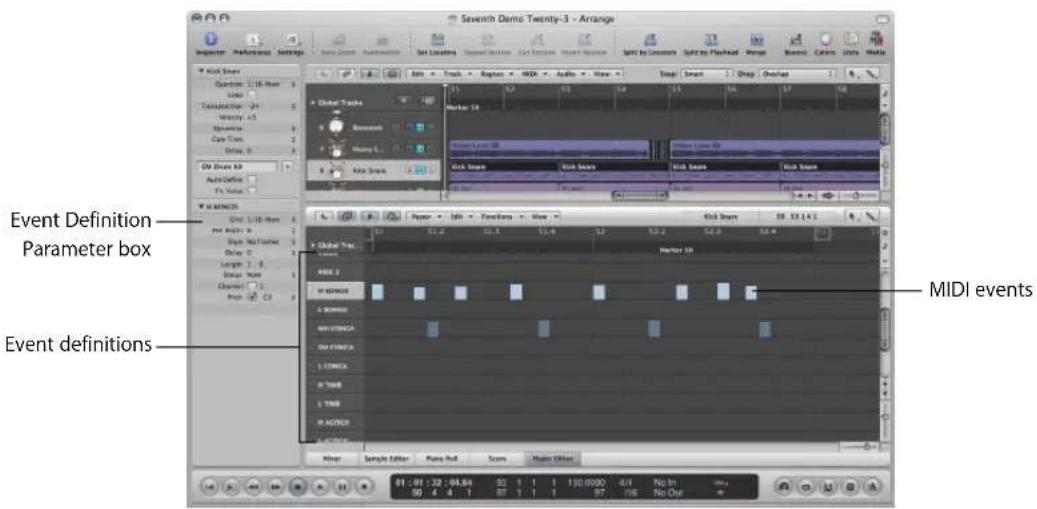The height and width of the screenshot is (509, 1037).
Task: Click the Hyper Editor MIDI Out button
Action: coord(392,216)
